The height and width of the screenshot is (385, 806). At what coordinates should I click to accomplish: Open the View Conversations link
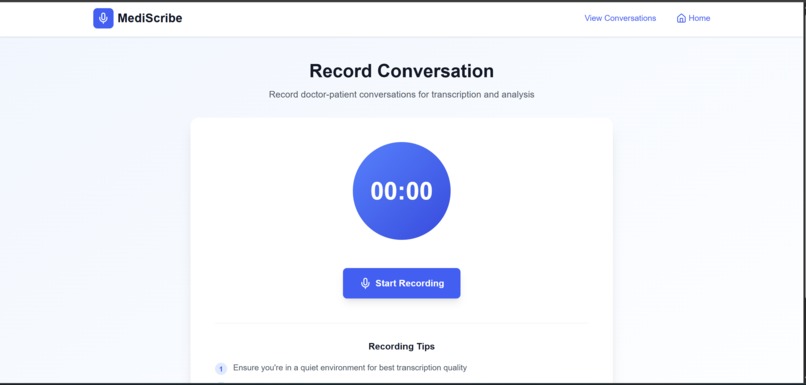pos(620,18)
